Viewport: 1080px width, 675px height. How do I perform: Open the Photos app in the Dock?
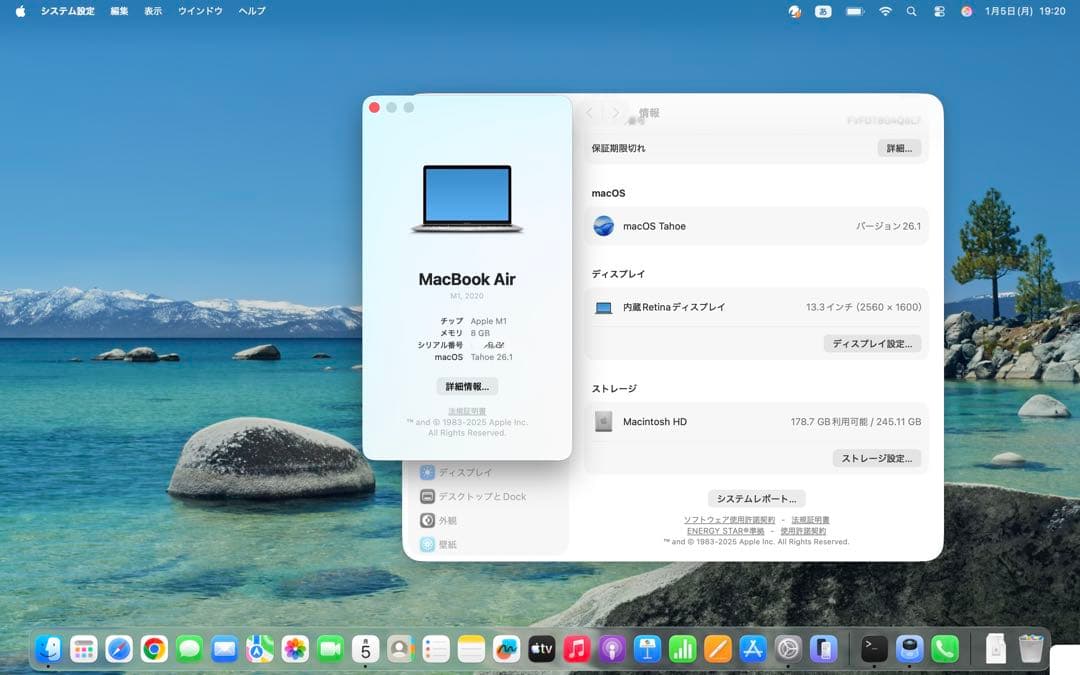(295, 649)
